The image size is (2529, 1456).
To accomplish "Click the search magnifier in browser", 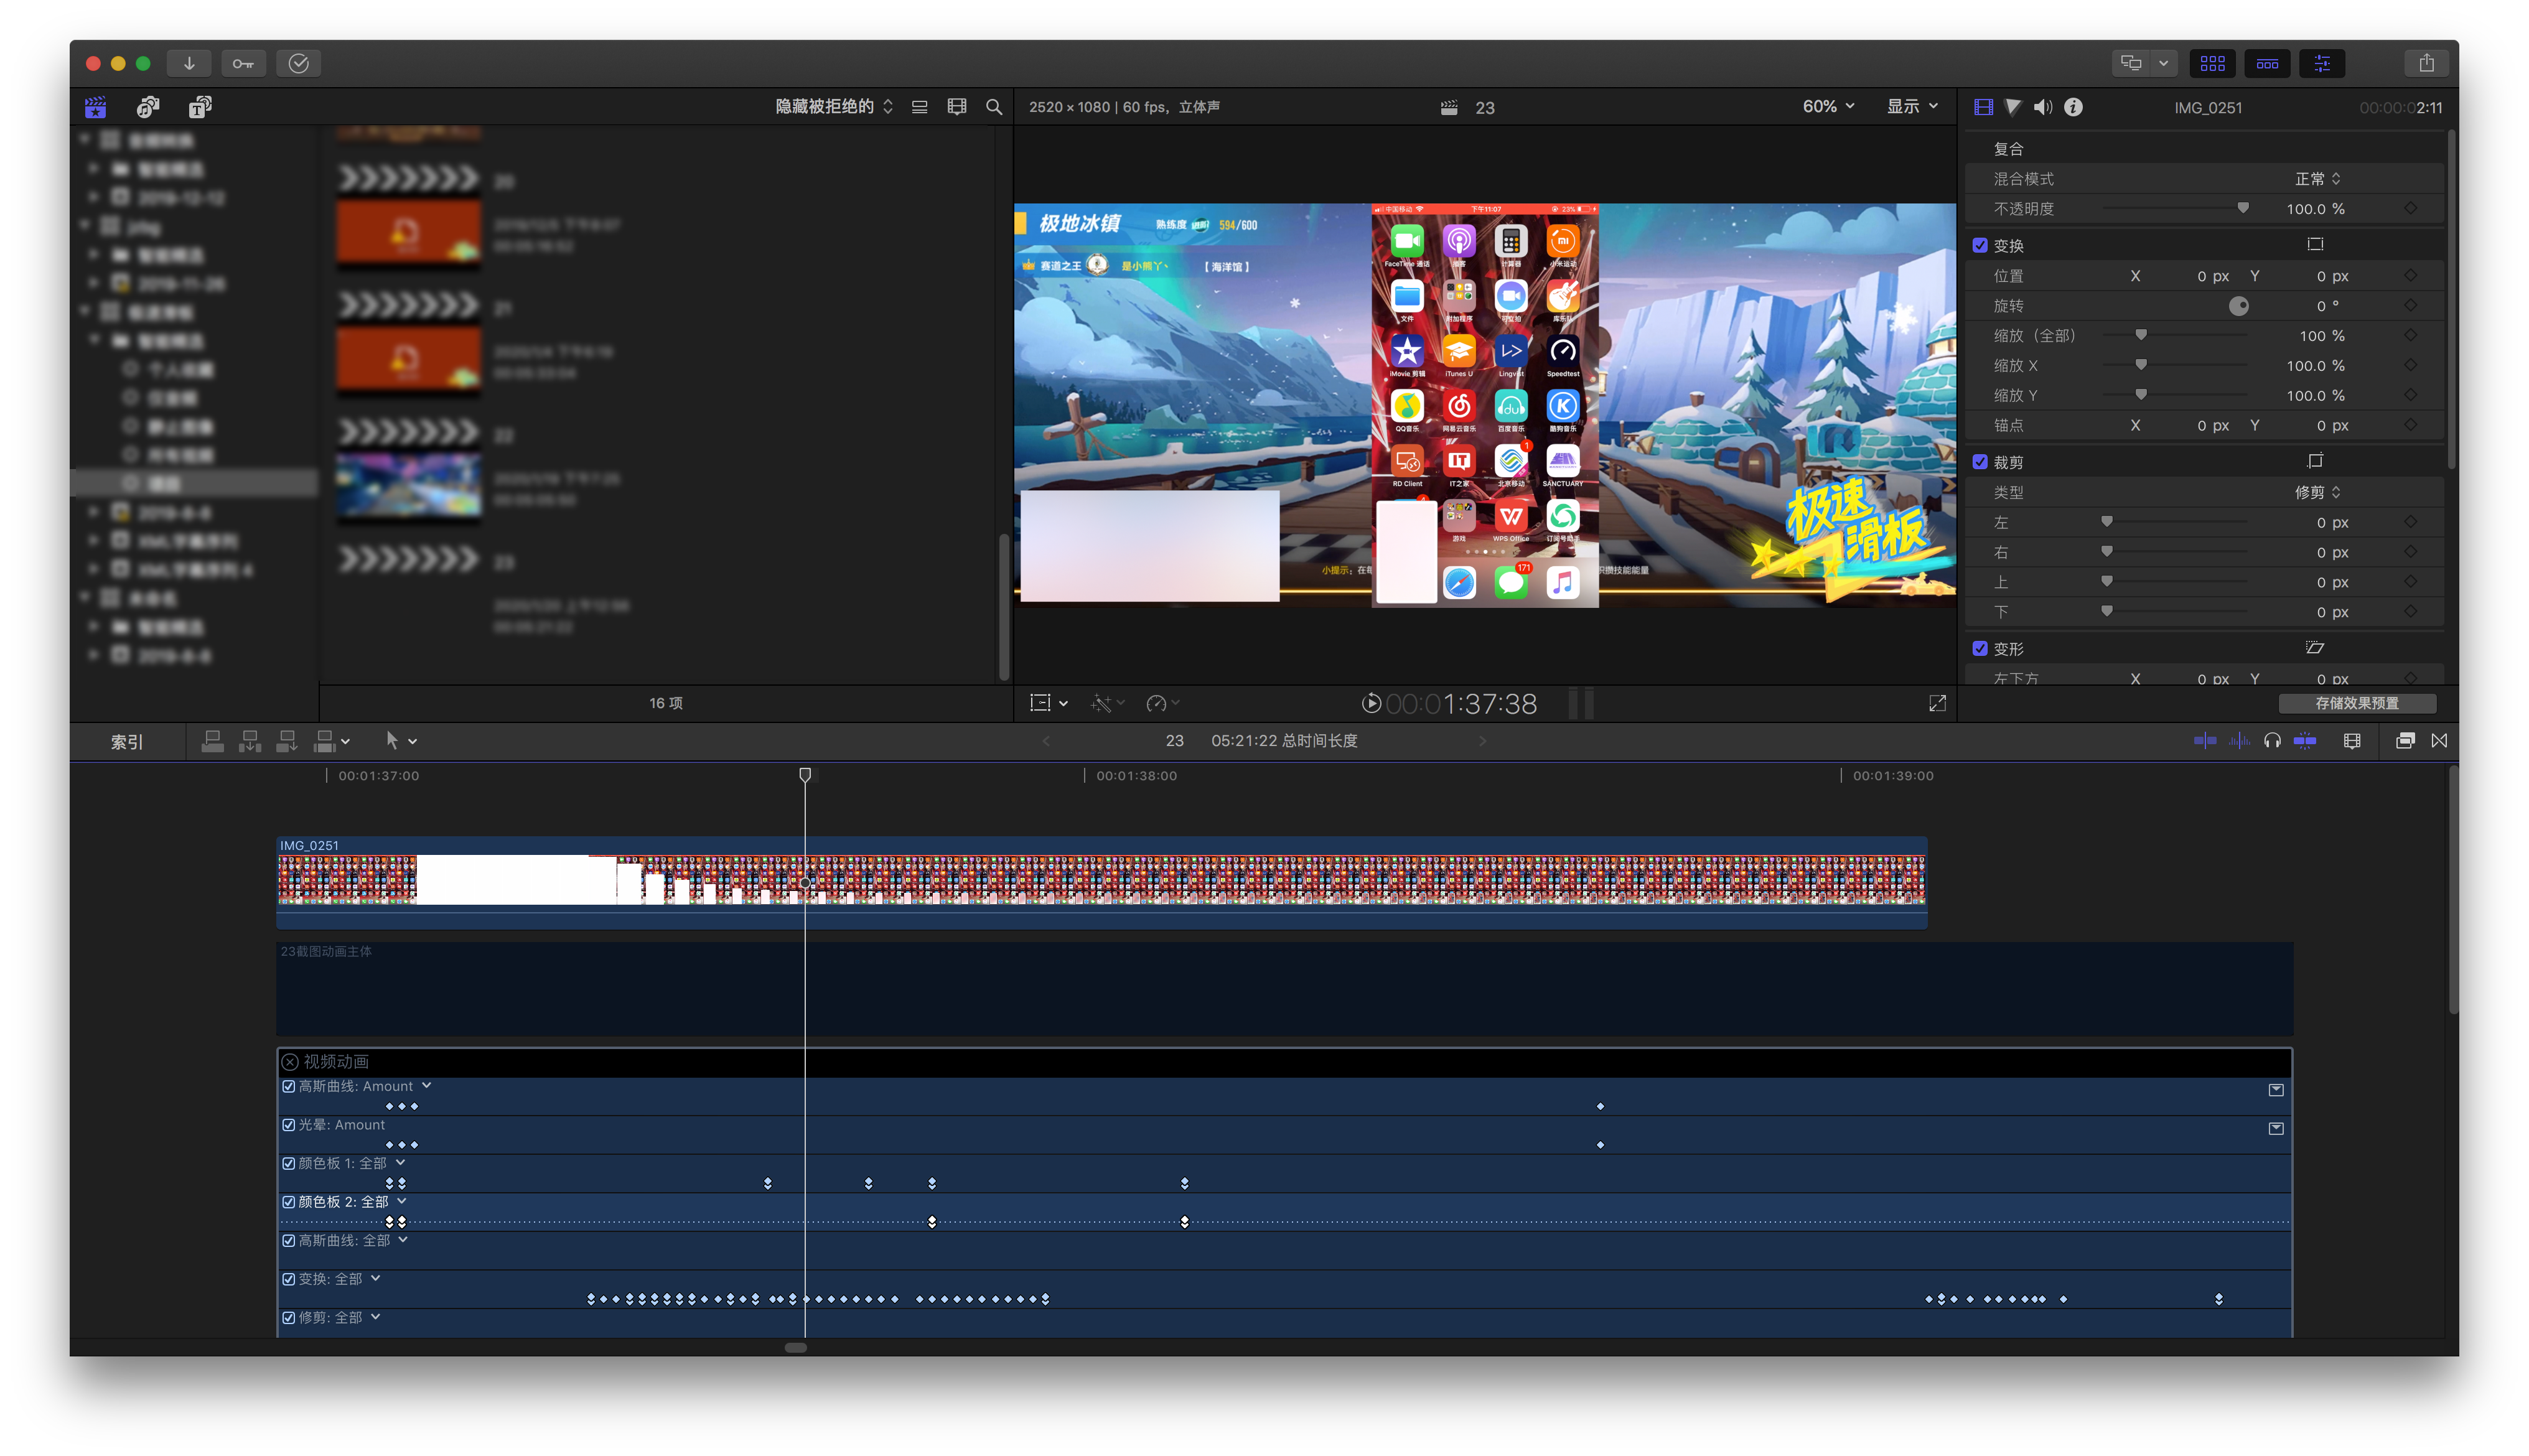I will pyautogui.click(x=993, y=107).
